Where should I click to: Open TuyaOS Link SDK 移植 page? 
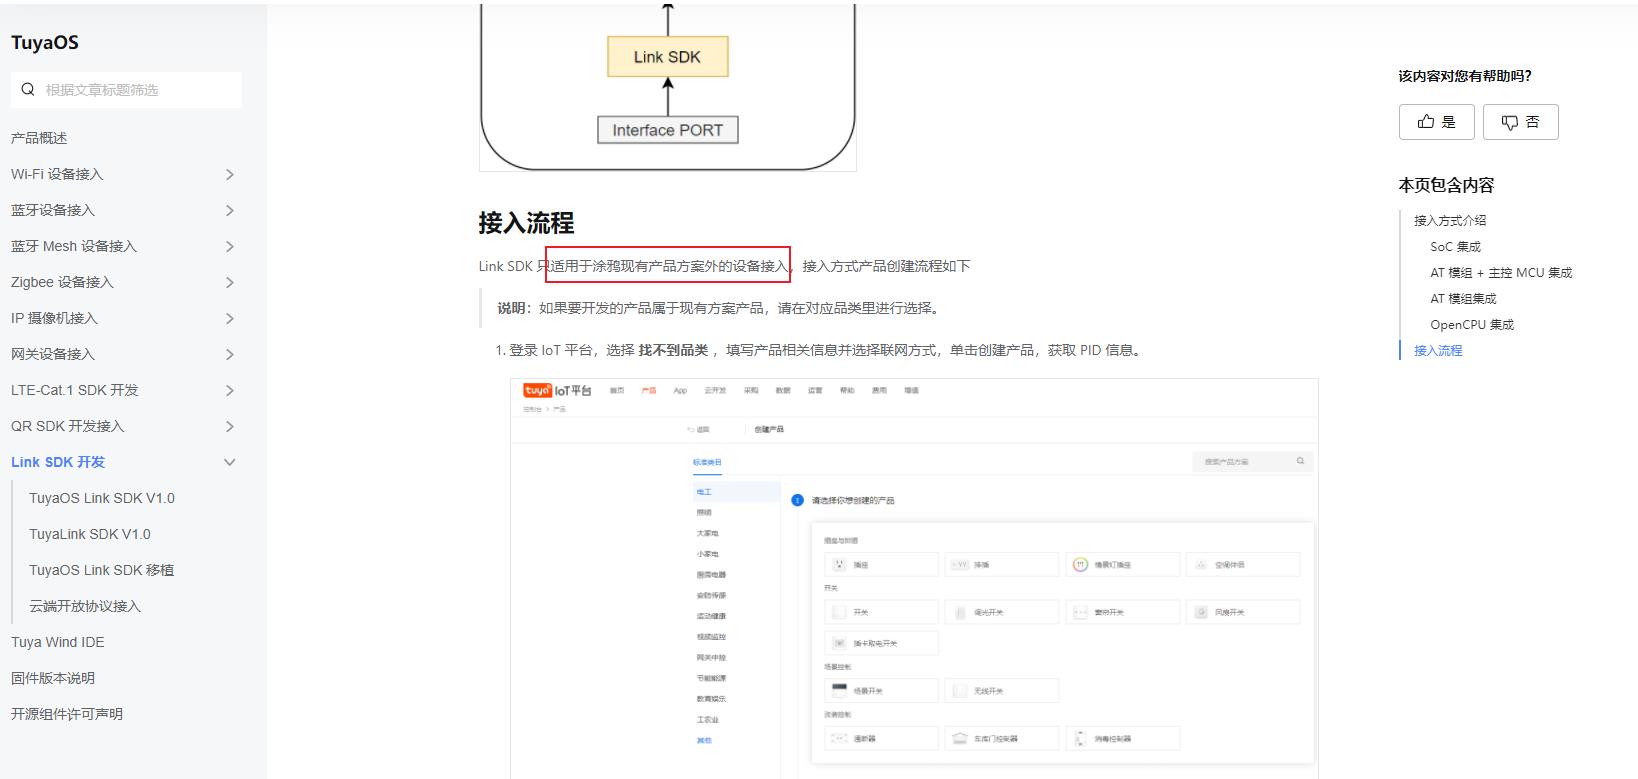point(101,570)
